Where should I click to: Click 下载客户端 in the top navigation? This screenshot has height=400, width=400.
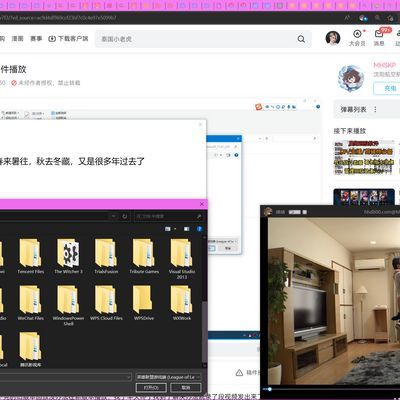[x=68, y=39]
